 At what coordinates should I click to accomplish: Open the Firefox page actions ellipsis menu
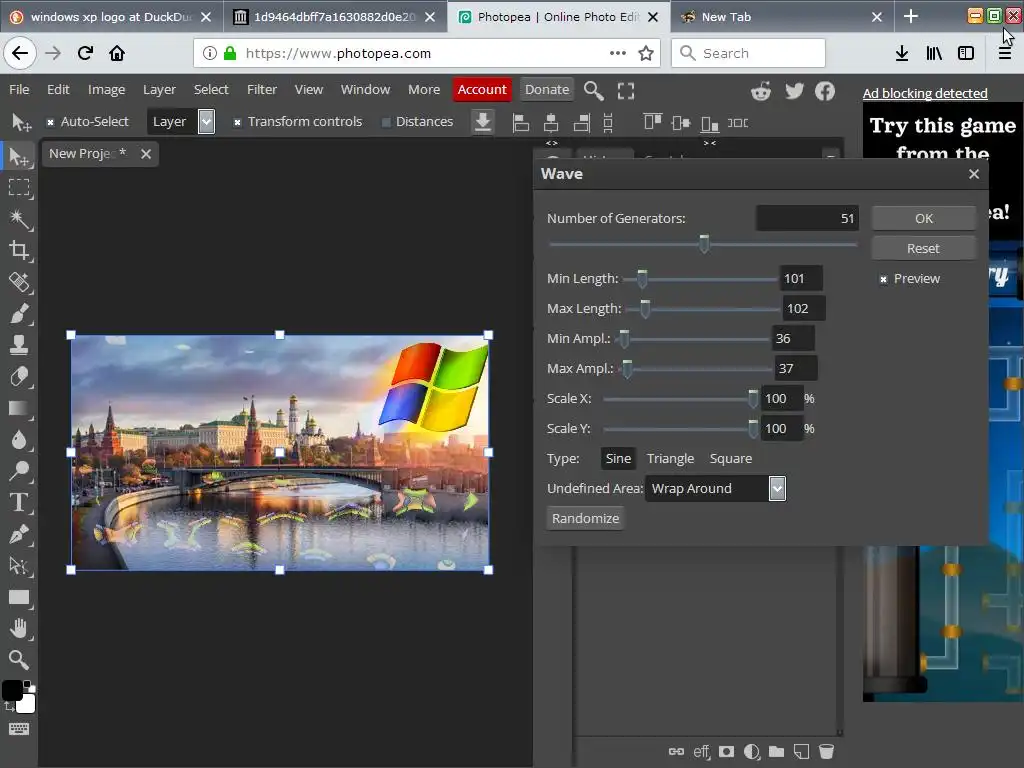tap(618, 53)
